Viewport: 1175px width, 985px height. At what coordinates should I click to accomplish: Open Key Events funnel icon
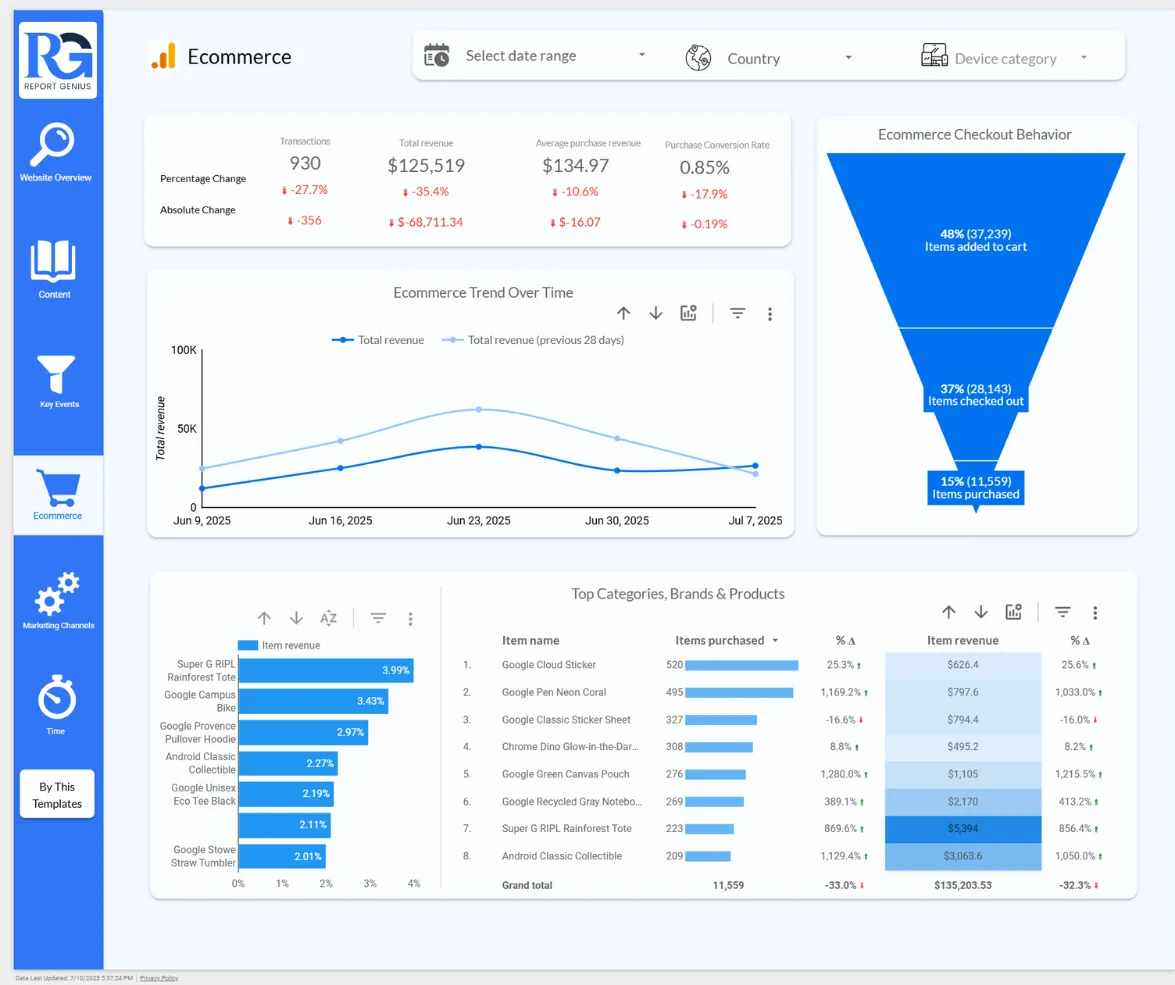[x=56, y=374]
